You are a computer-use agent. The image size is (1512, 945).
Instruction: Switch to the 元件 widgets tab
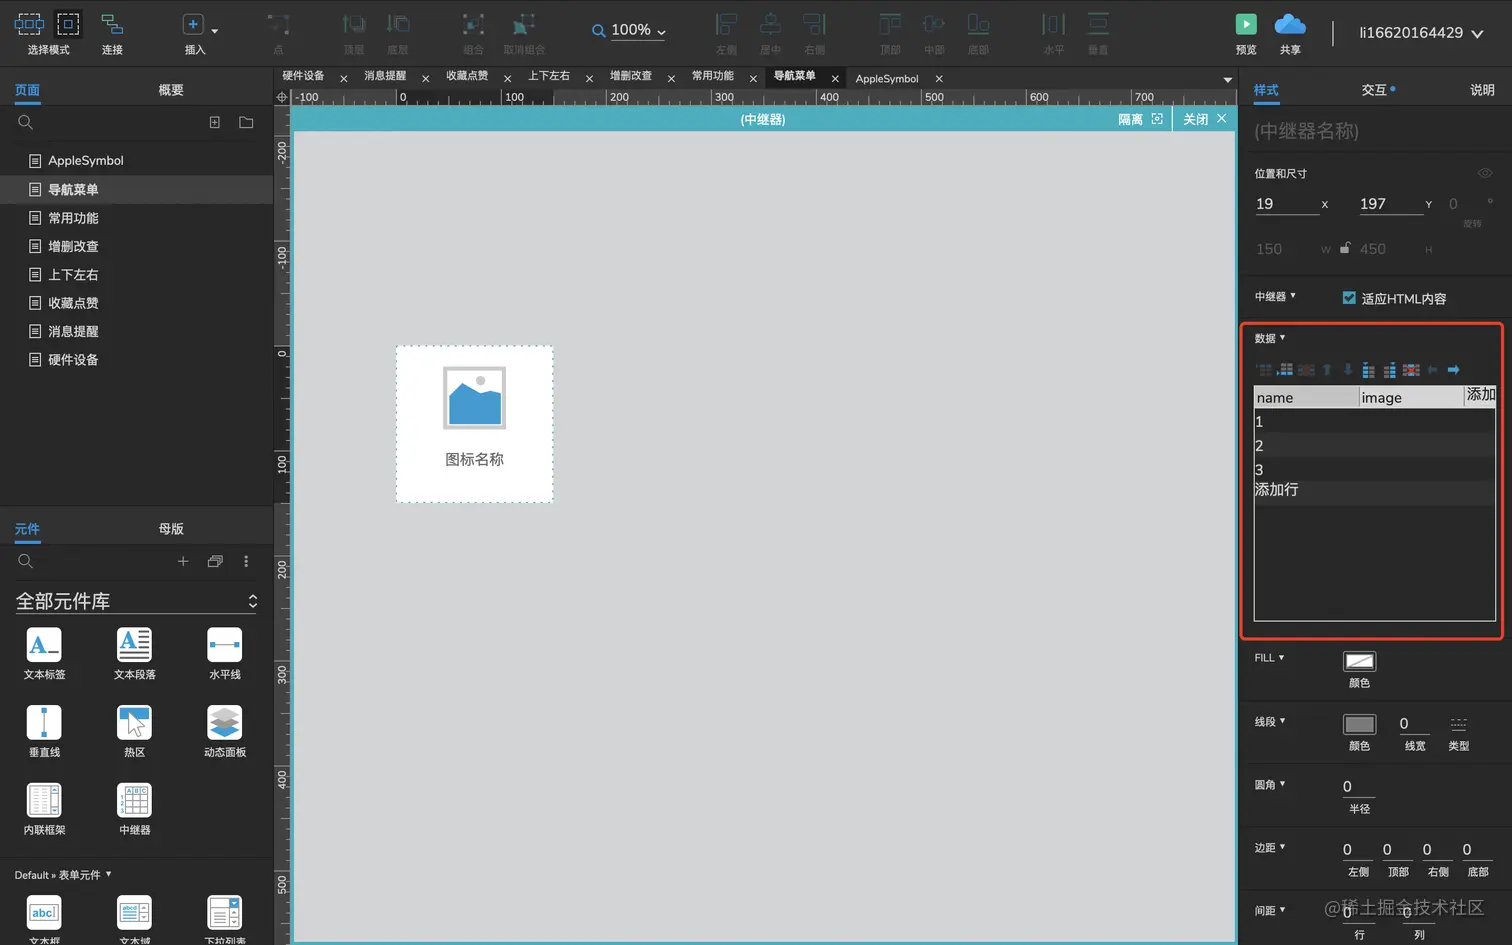27,529
